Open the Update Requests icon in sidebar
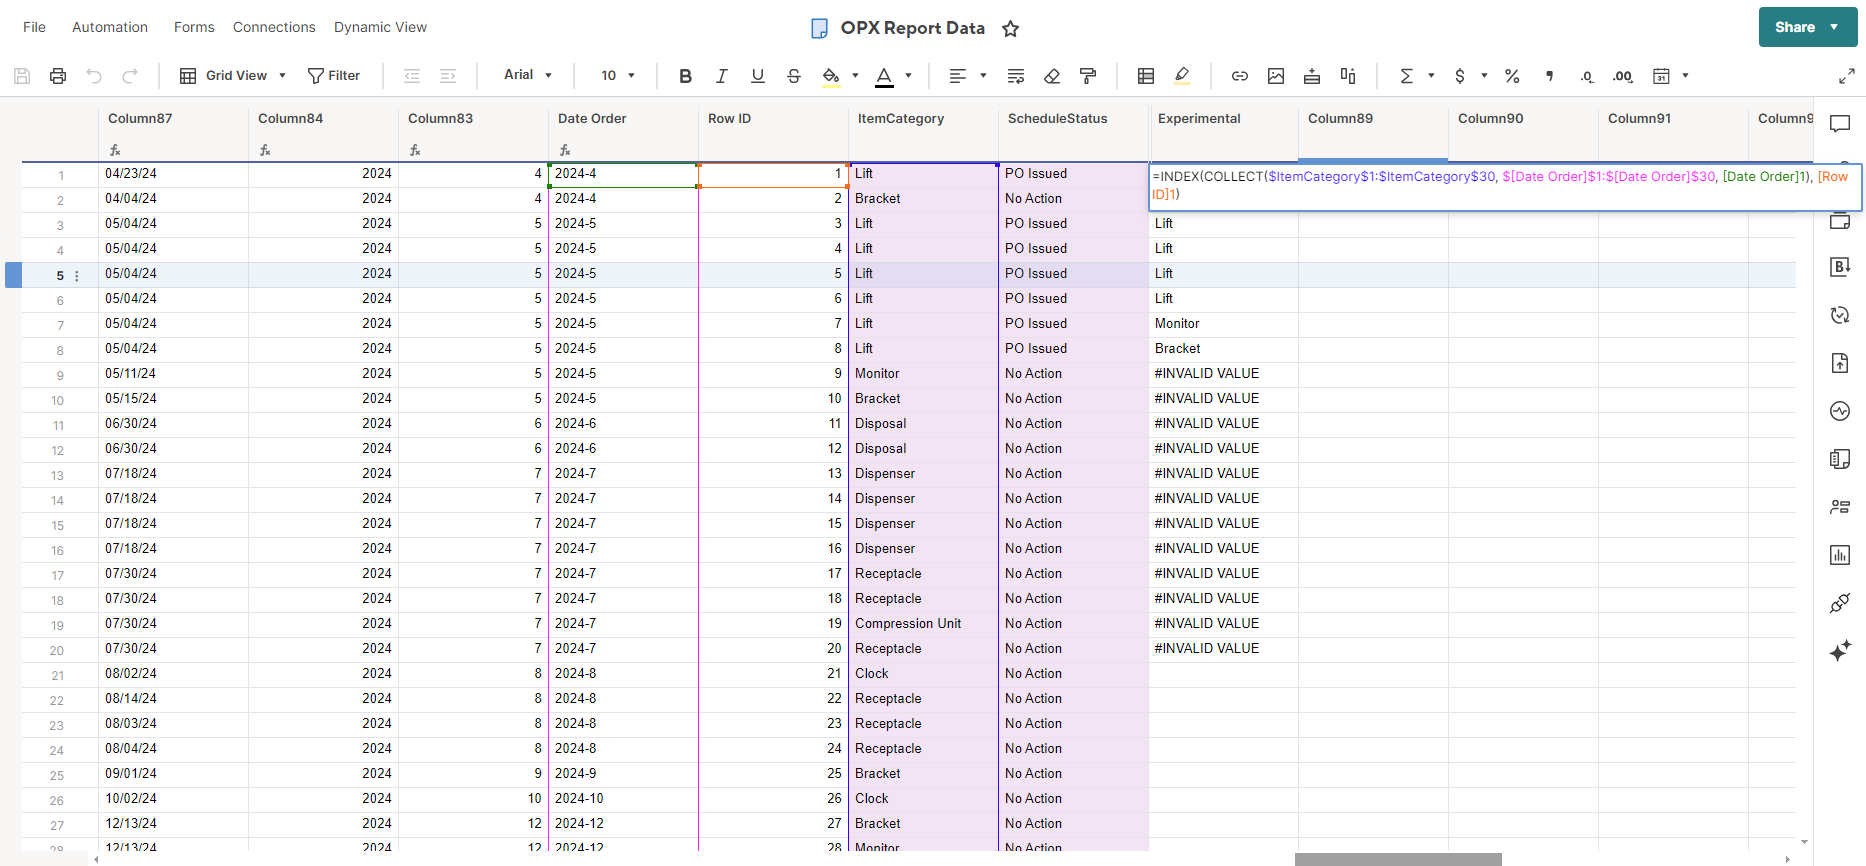The image size is (1866, 866). [x=1840, y=315]
